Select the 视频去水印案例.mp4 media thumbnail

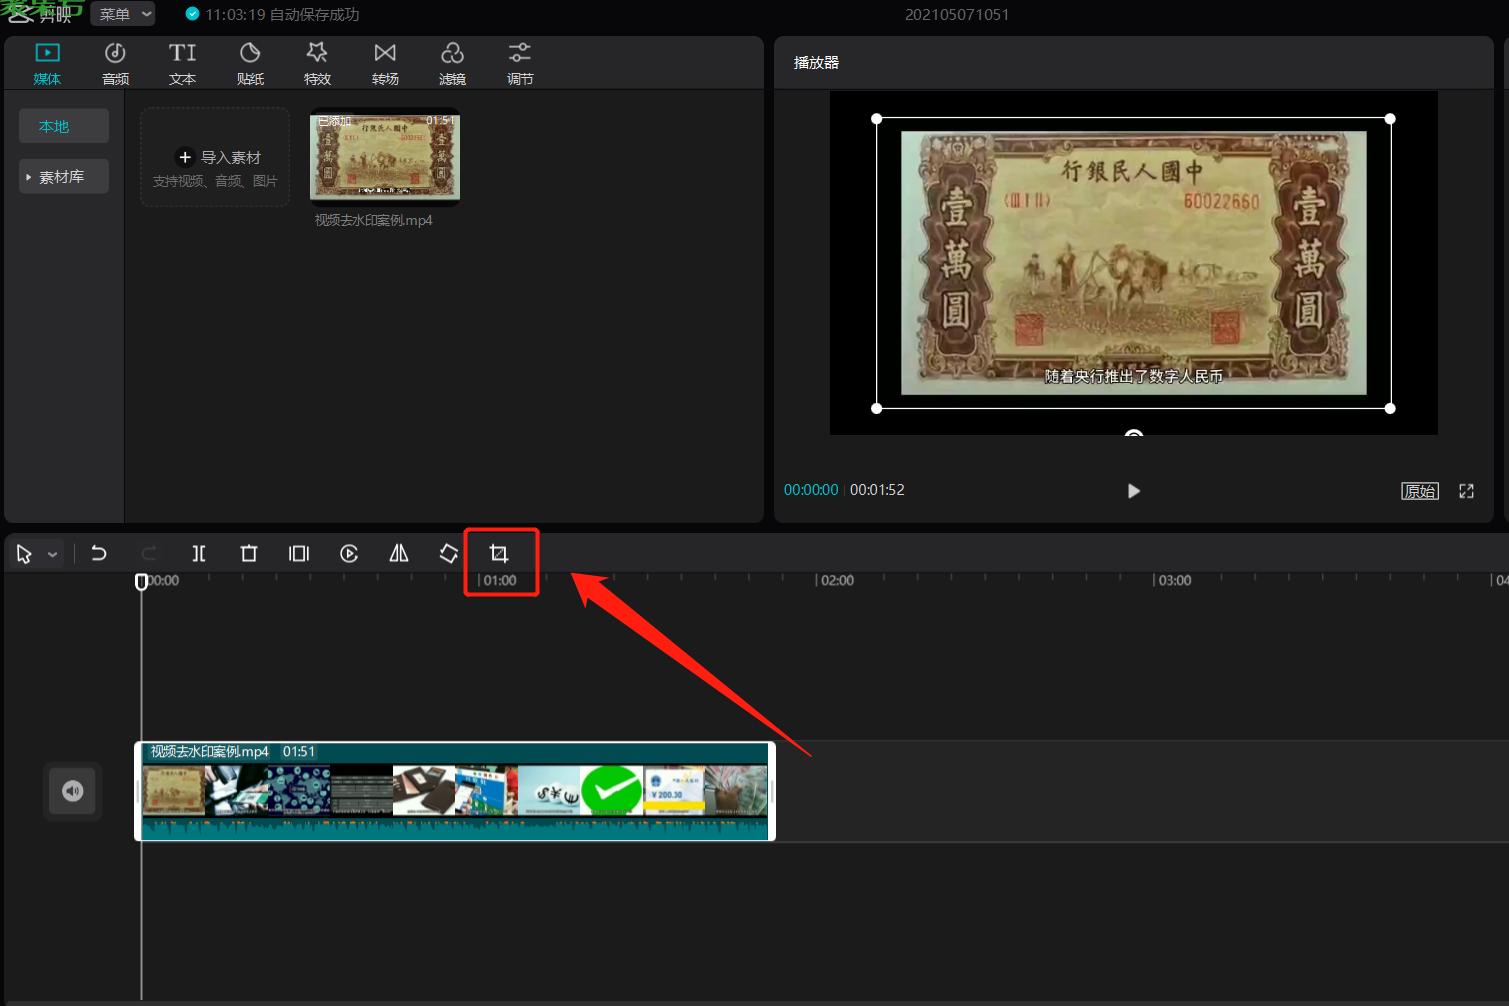(385, 156)
